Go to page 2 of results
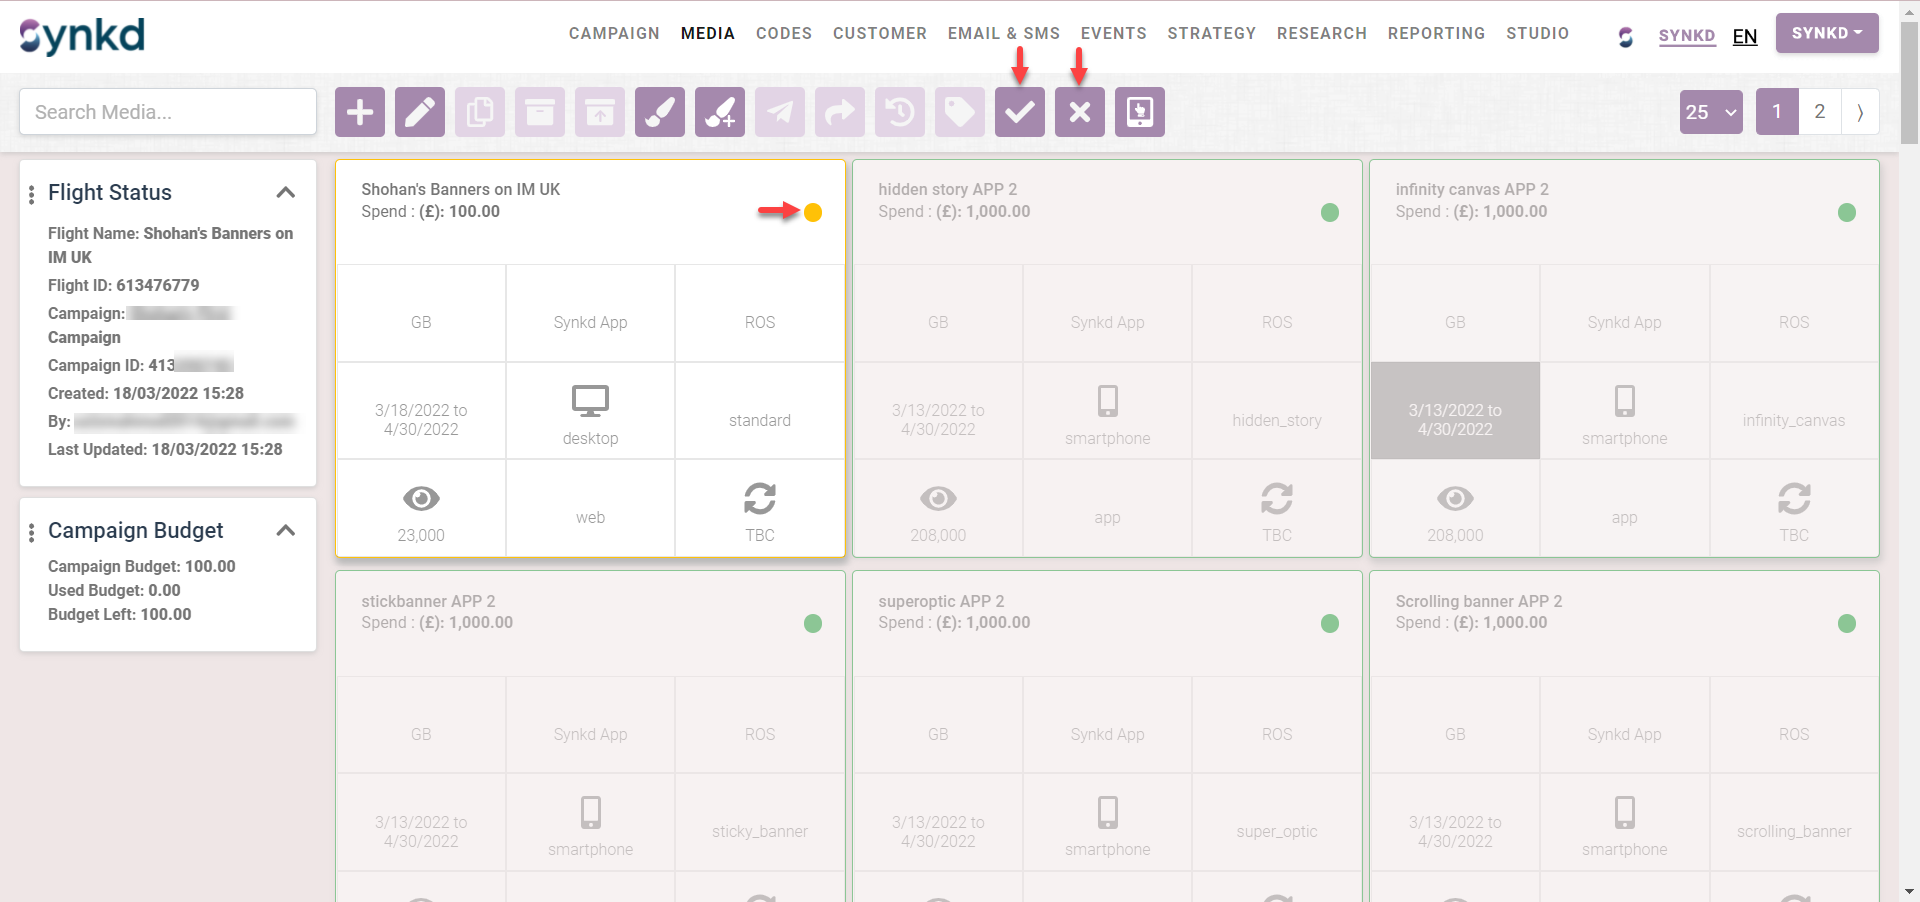The image size is (1920, 902). 1820,112
